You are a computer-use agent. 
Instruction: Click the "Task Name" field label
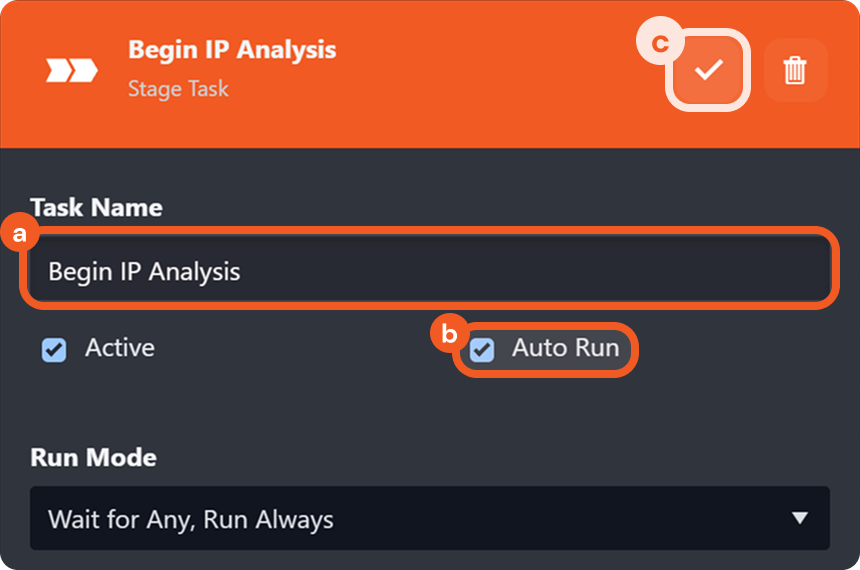96,207
